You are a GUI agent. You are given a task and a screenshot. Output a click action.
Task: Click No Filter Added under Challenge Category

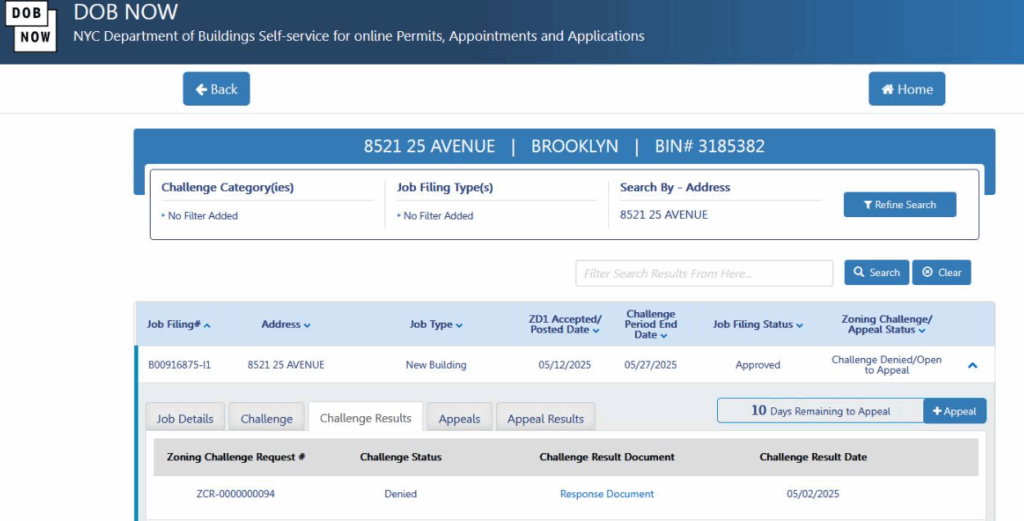202,216
